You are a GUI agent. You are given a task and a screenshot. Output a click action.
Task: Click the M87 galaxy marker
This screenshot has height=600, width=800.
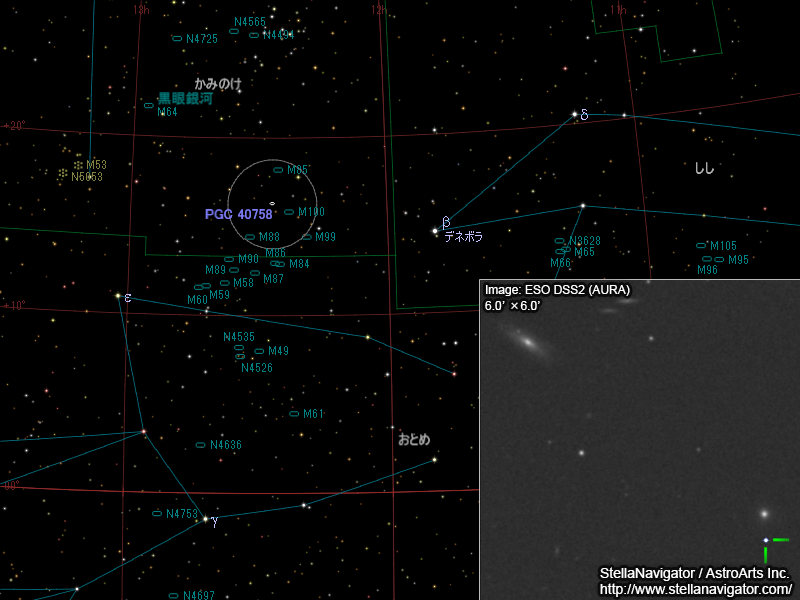(255, 273)
